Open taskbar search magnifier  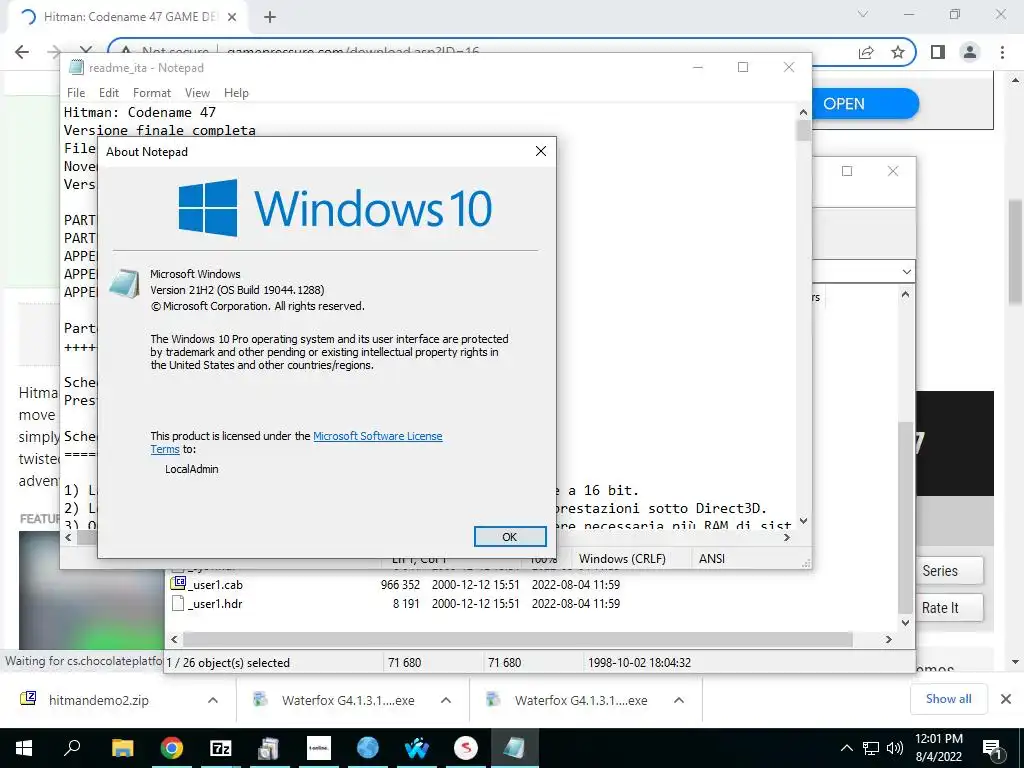coord(72,748)
